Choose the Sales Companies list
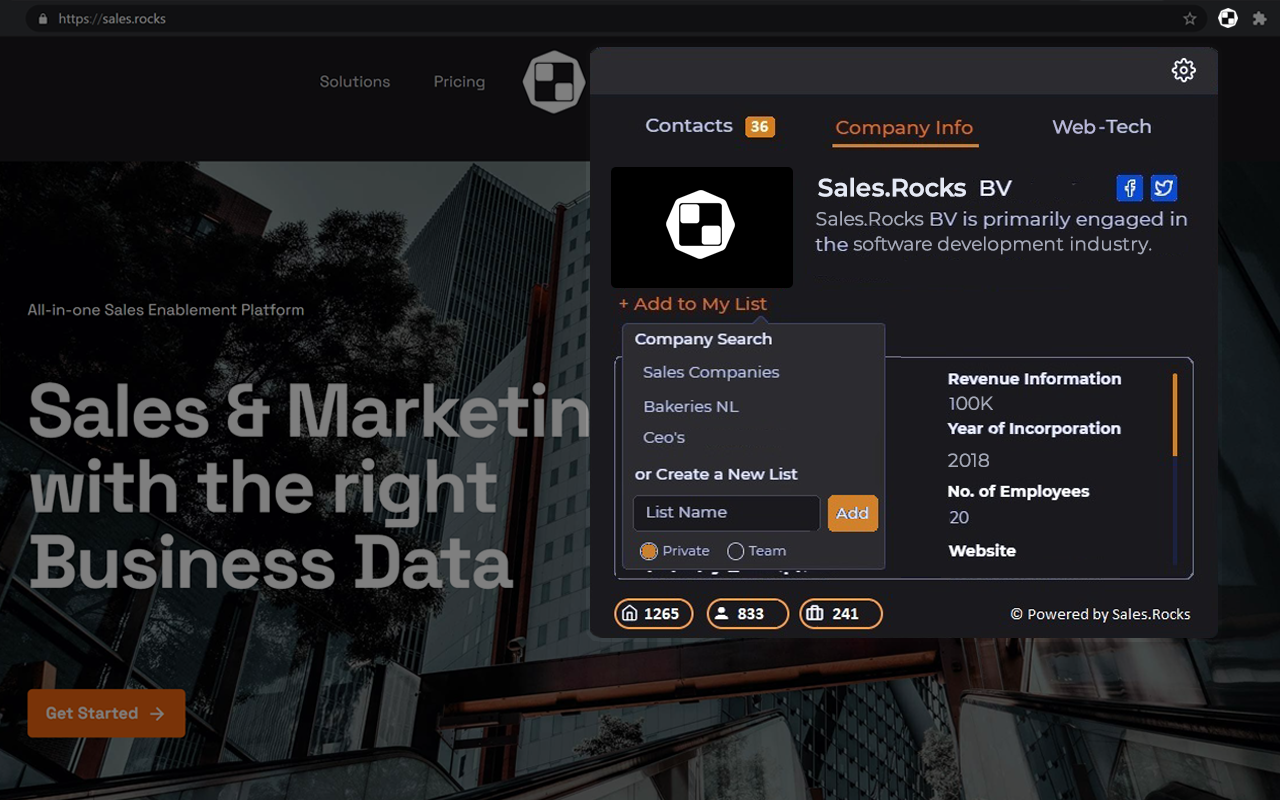1280x800 pixels. 710,371
